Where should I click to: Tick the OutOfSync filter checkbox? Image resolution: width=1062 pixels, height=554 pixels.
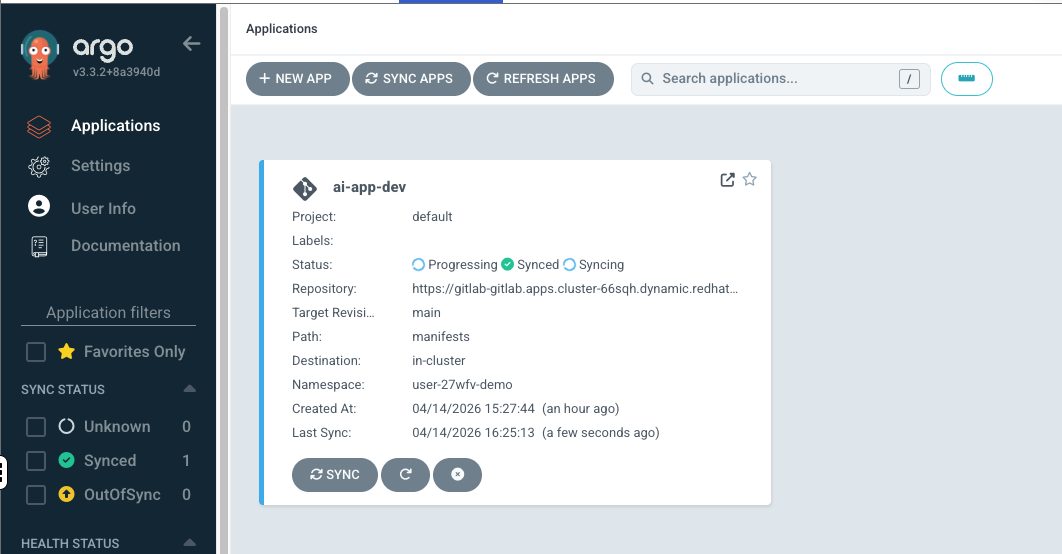[36, 495]
